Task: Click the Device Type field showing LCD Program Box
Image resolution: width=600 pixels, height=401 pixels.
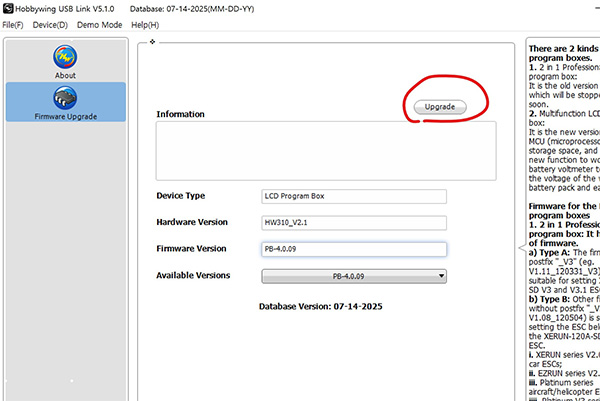Action: 353,196
